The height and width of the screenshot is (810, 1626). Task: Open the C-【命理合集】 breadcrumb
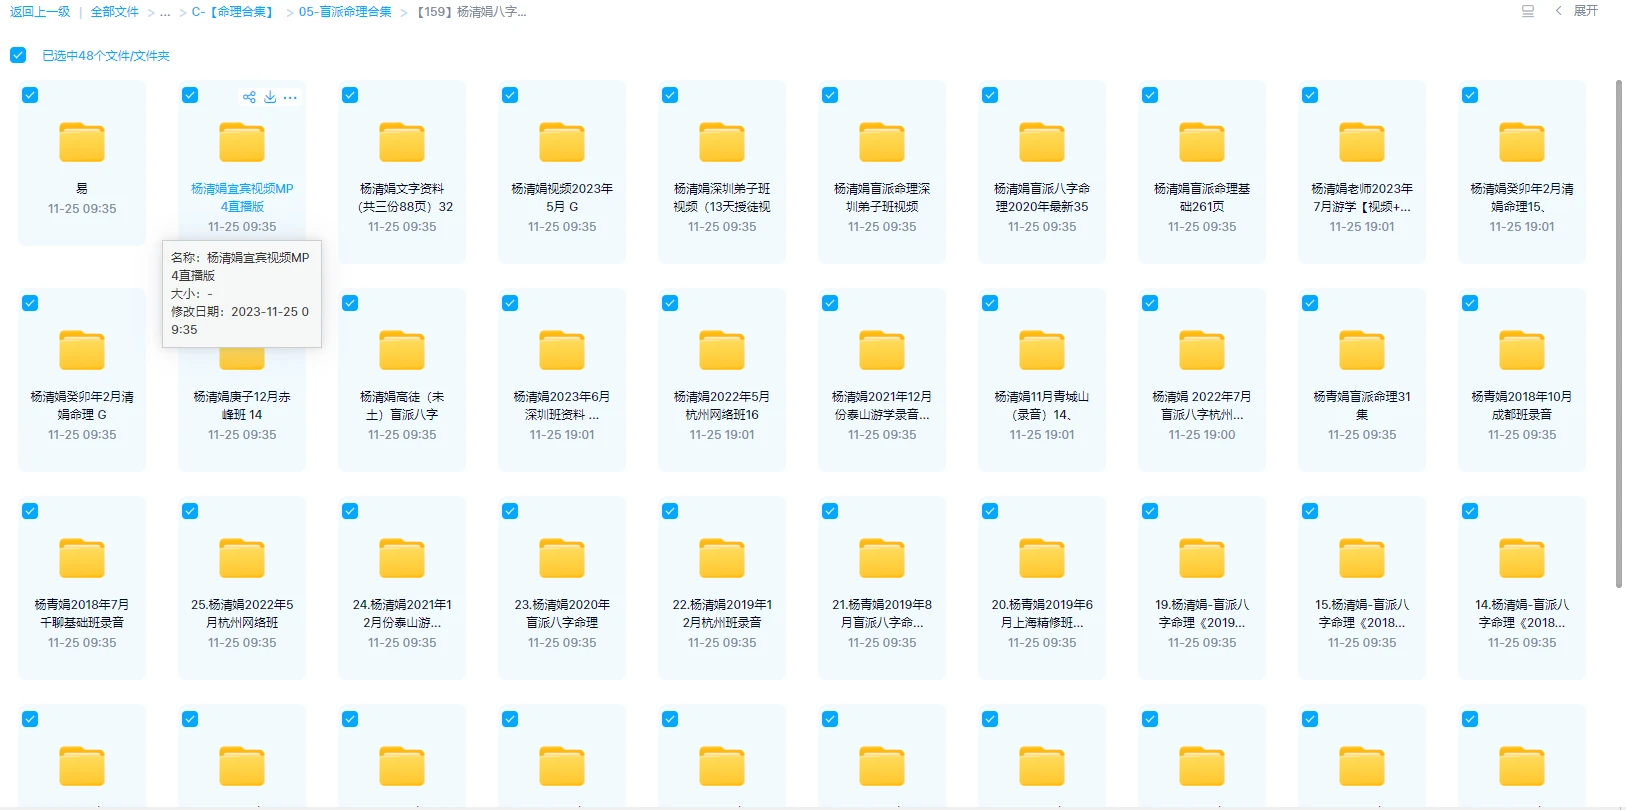click(x=232, y=12)
